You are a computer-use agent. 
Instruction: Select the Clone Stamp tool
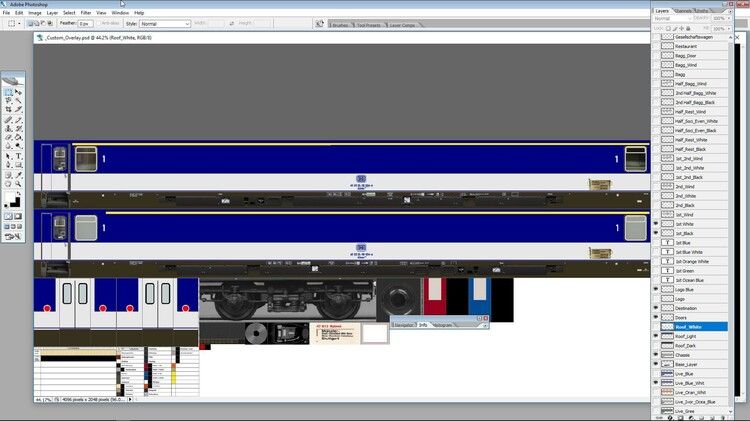8,128
